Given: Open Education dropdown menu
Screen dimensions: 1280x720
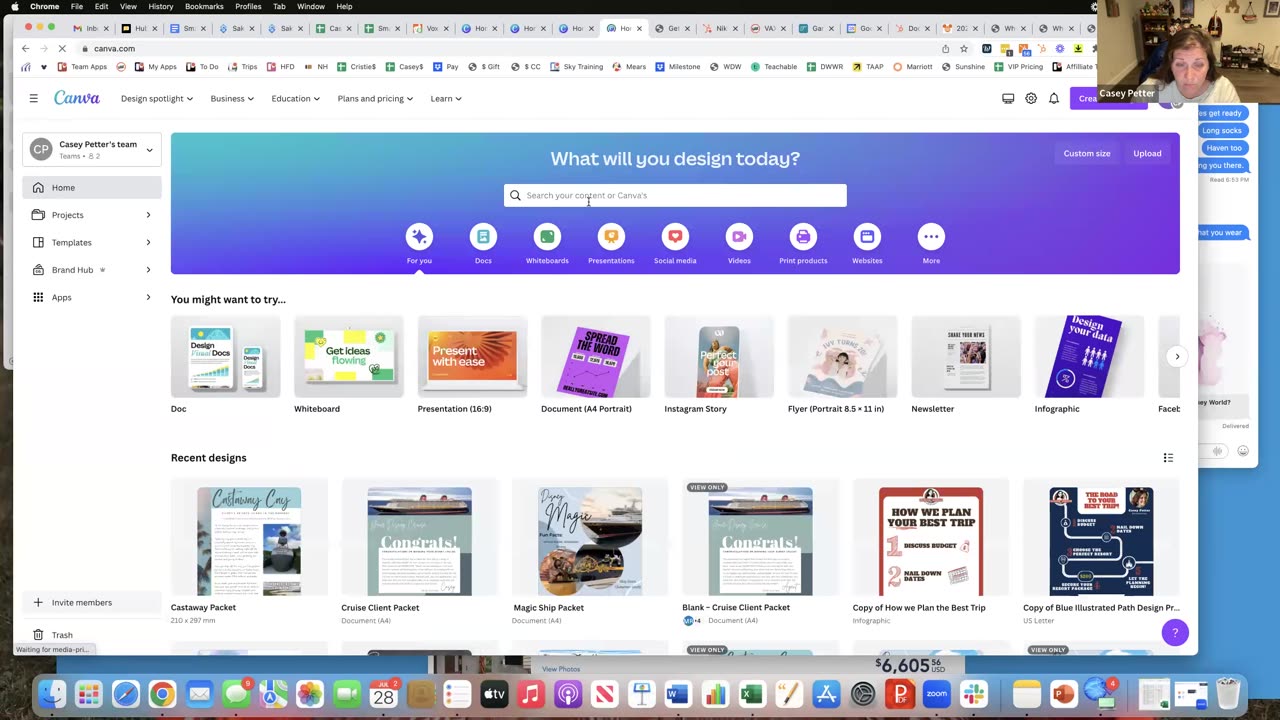Looking at the screenshot, I should (x=295, y=98).
